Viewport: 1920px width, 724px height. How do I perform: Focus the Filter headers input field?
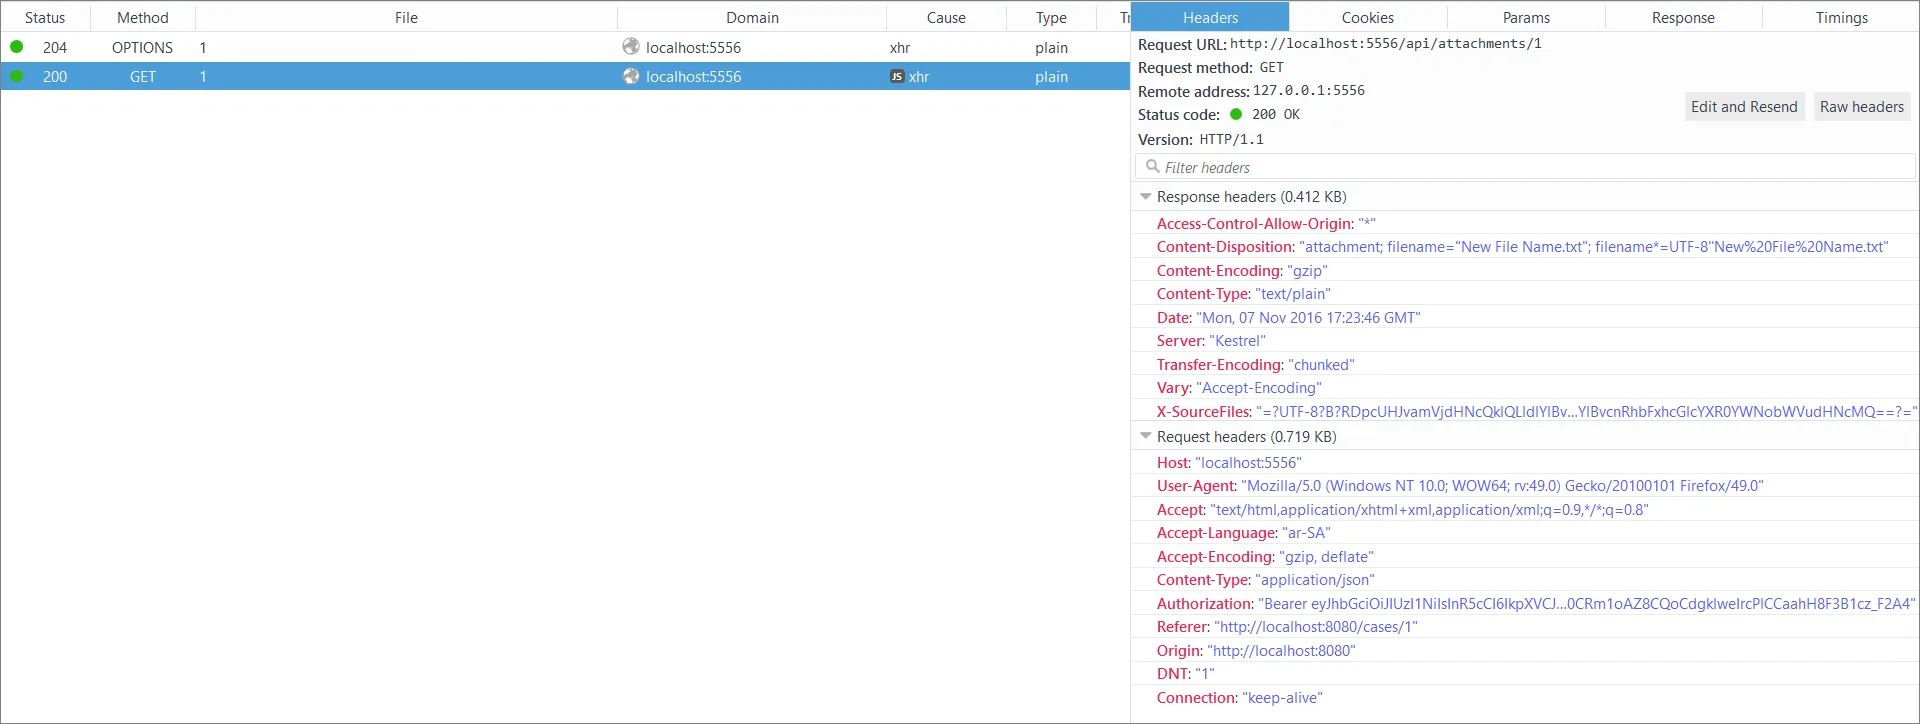1525,167
